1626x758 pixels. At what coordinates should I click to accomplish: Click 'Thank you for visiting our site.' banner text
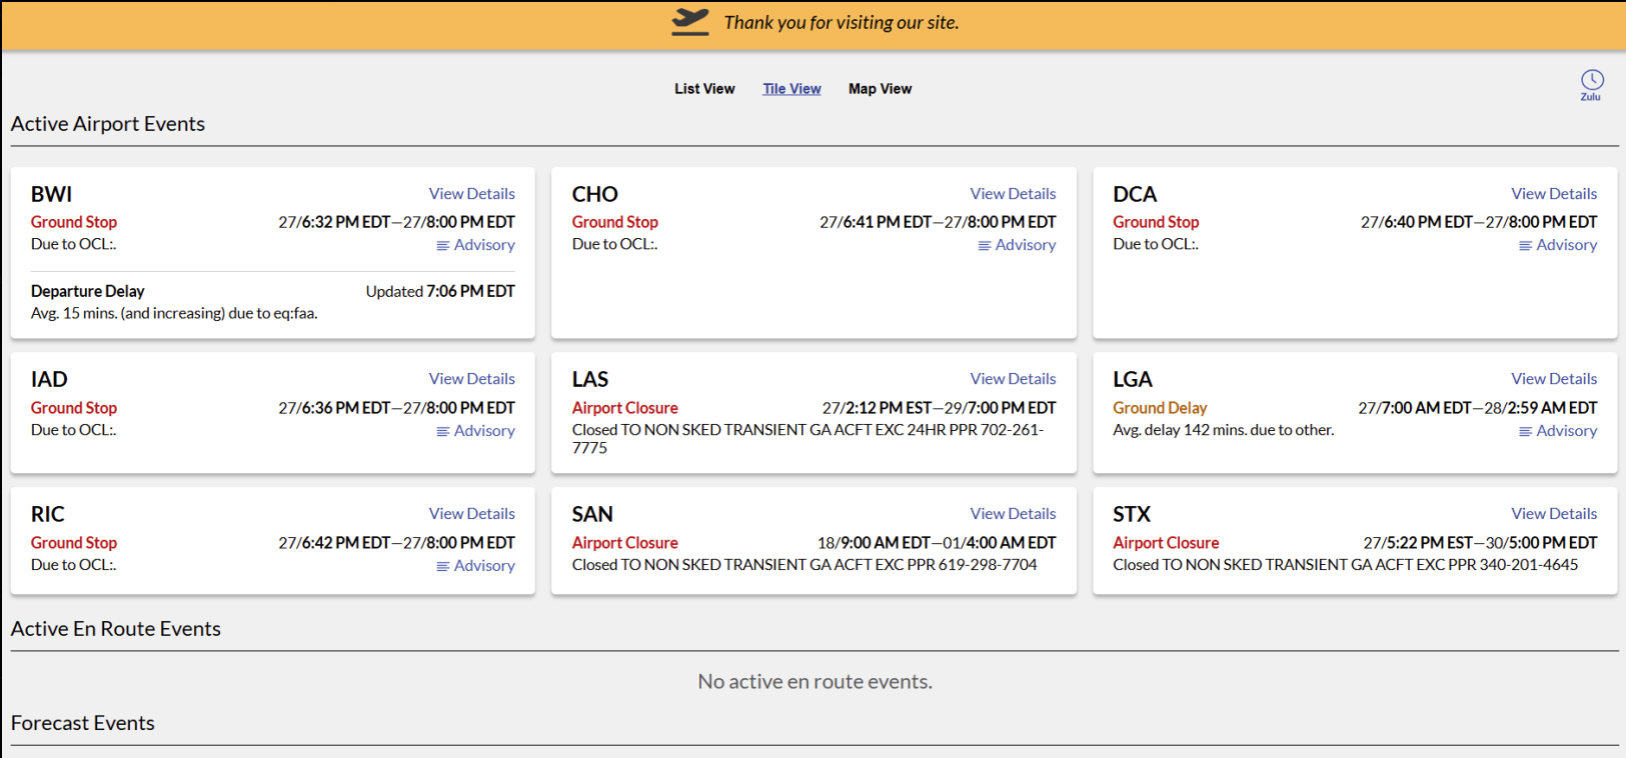pos(841,22)
